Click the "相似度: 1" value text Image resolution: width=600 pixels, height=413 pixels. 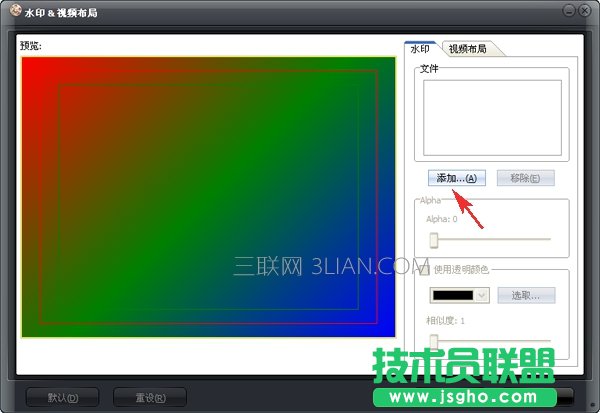coord(445,320)
